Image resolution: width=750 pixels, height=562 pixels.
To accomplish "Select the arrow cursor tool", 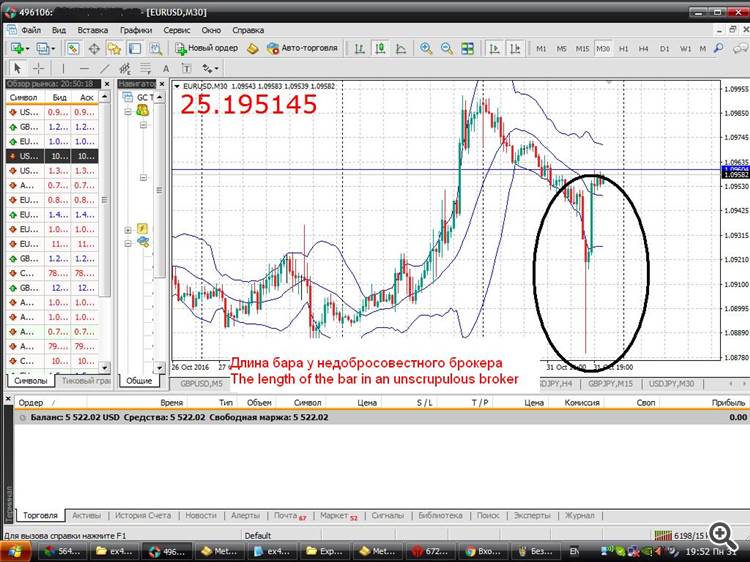I will point(17,68).
